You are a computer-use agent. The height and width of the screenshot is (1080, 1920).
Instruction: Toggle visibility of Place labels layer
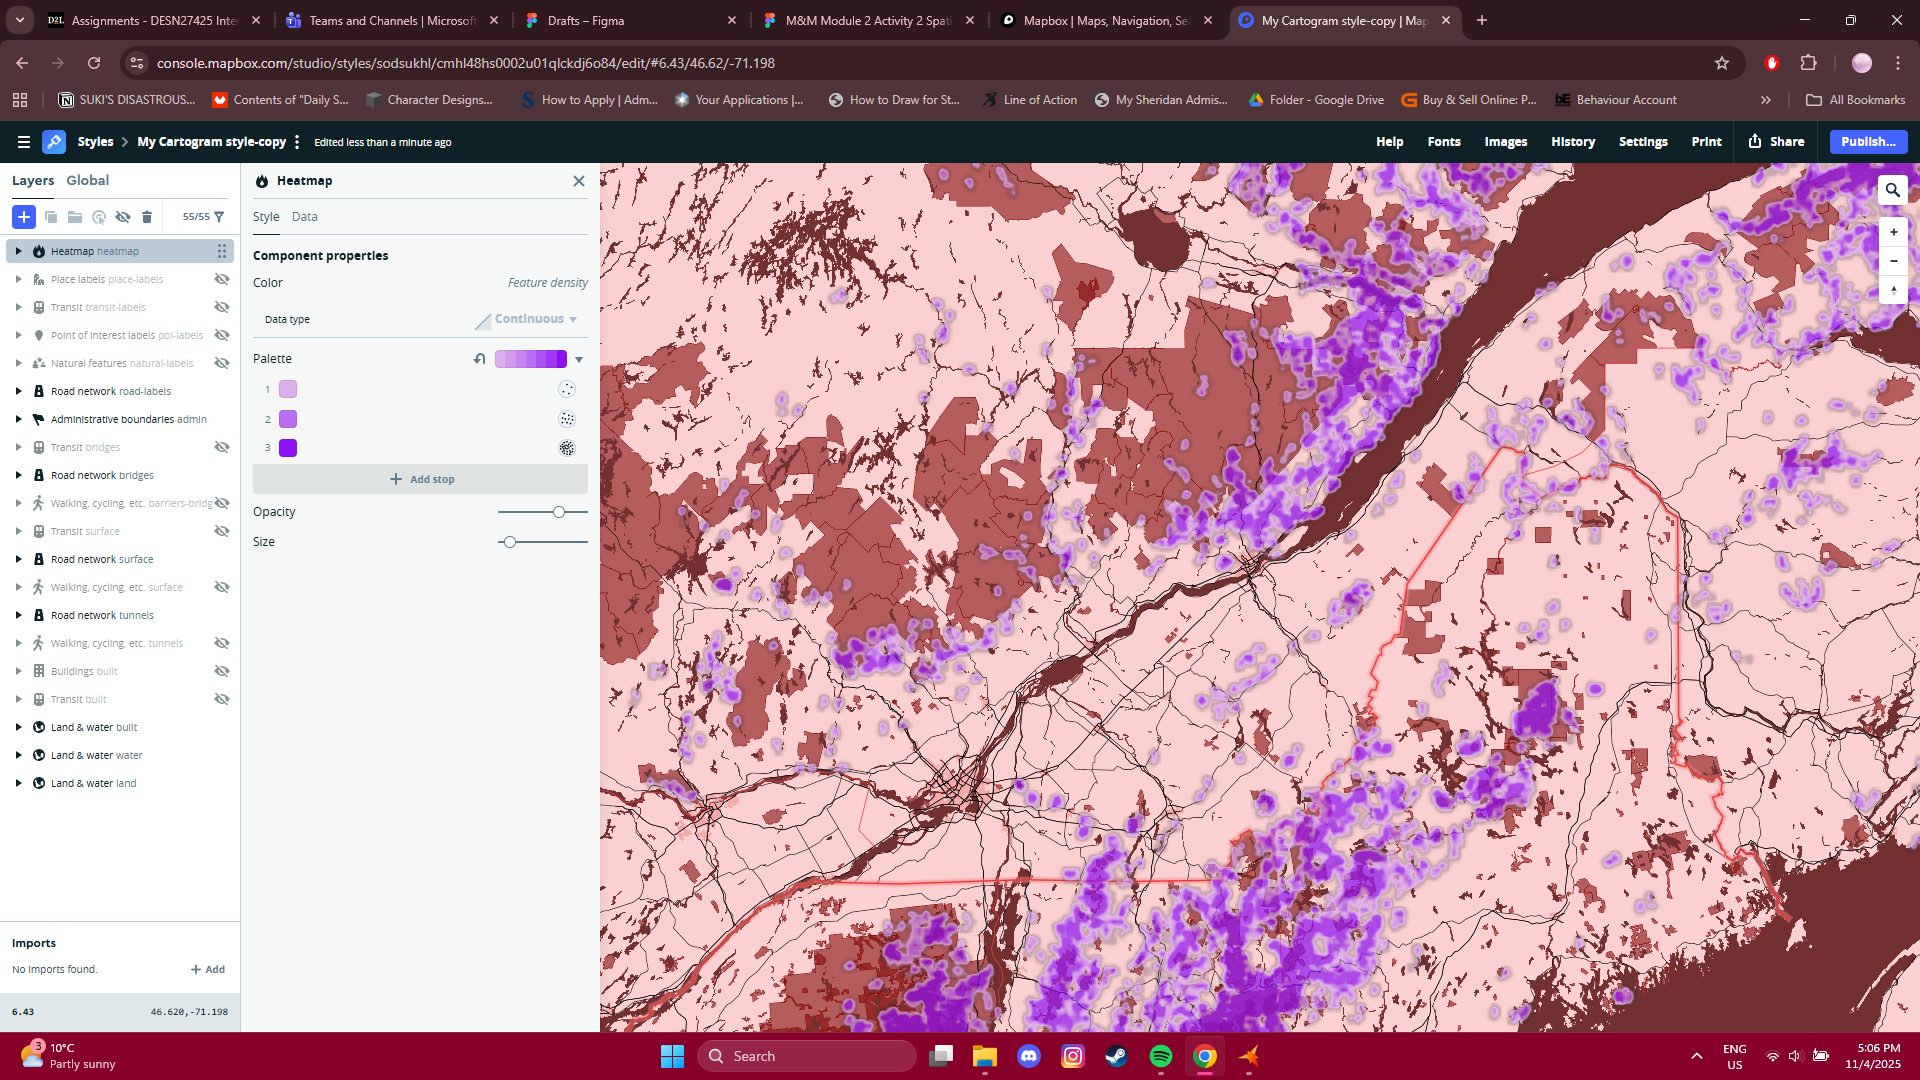coord(221,279)
